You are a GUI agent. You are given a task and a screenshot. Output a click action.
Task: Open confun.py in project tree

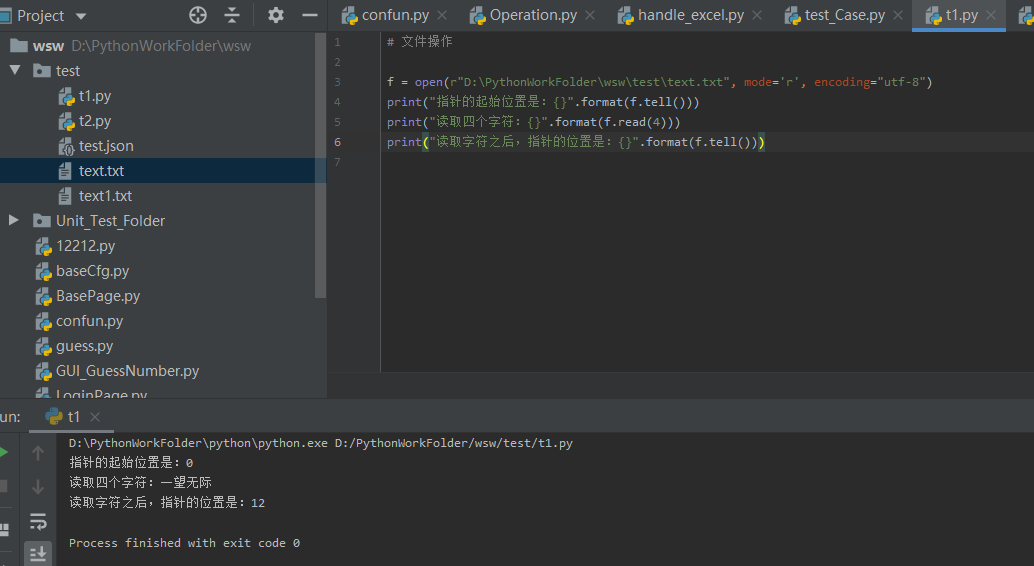[90, 321]
